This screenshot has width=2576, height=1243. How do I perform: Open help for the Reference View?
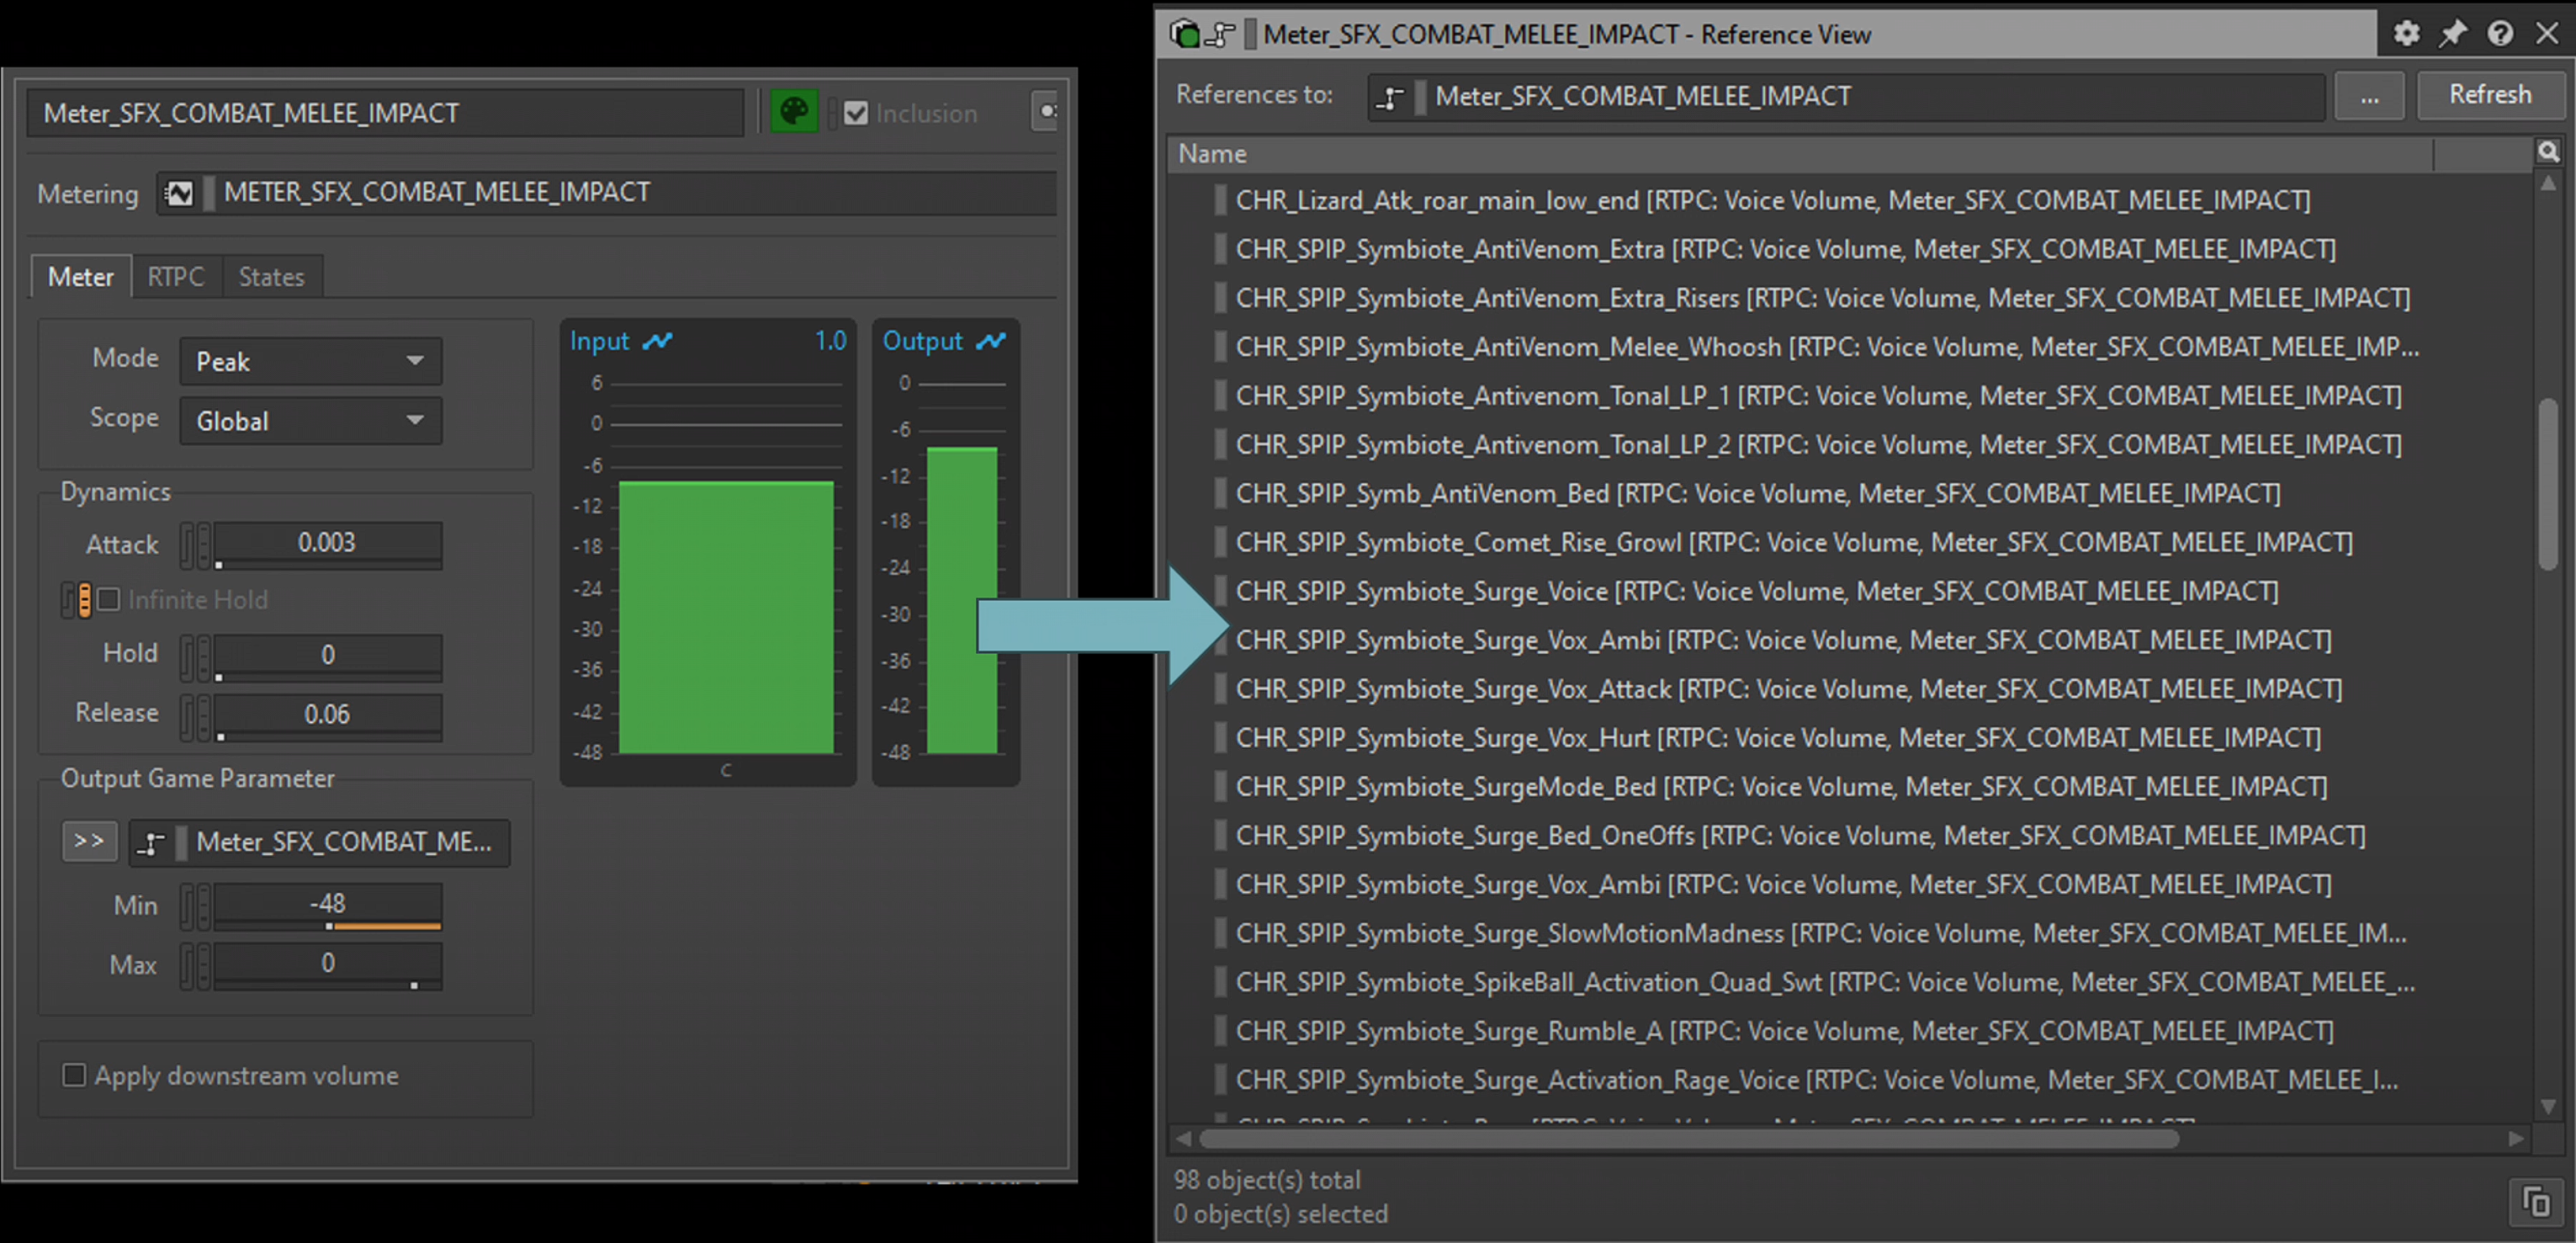(2500, 33)
